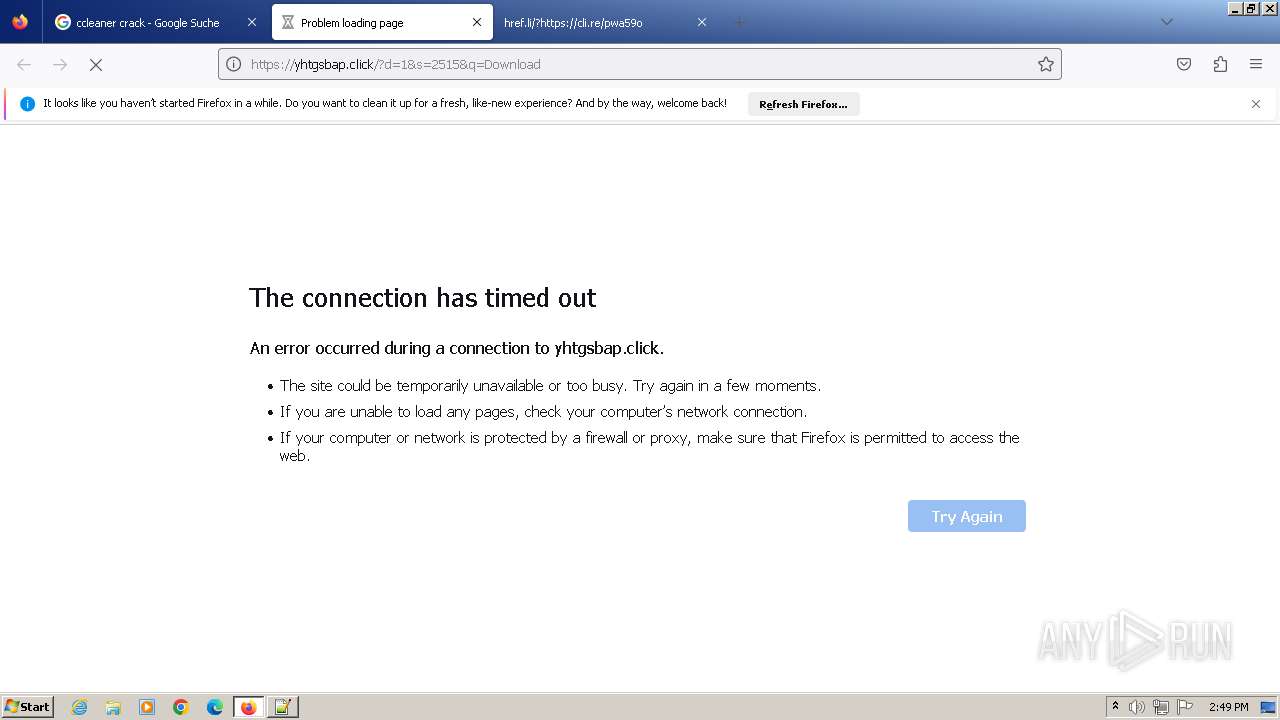Click the 'firewall or proxy' bullet text

coord(649,446)
